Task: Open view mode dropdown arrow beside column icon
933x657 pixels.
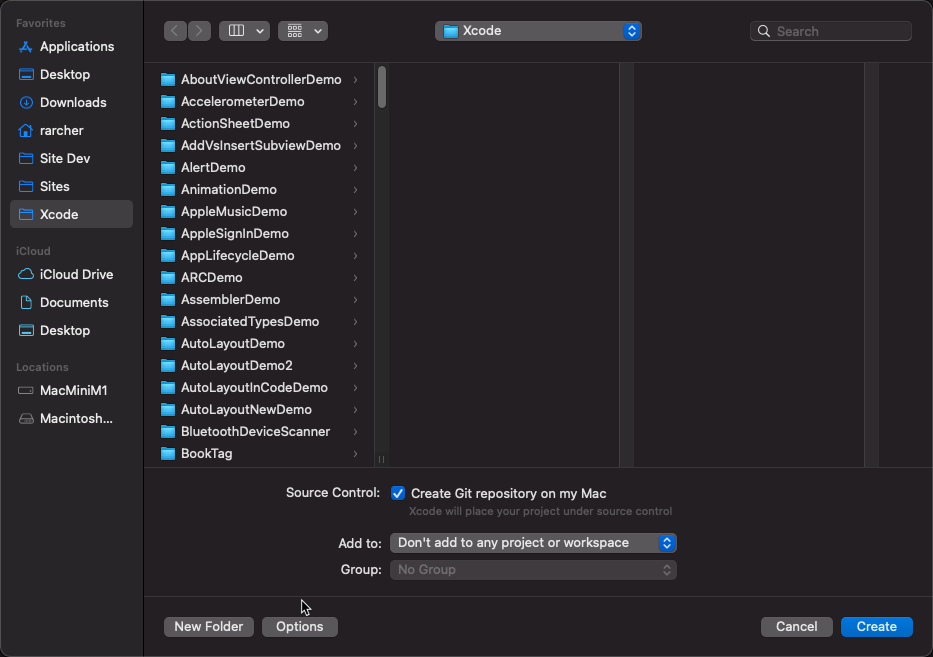Action: click(x=260, y=31)
